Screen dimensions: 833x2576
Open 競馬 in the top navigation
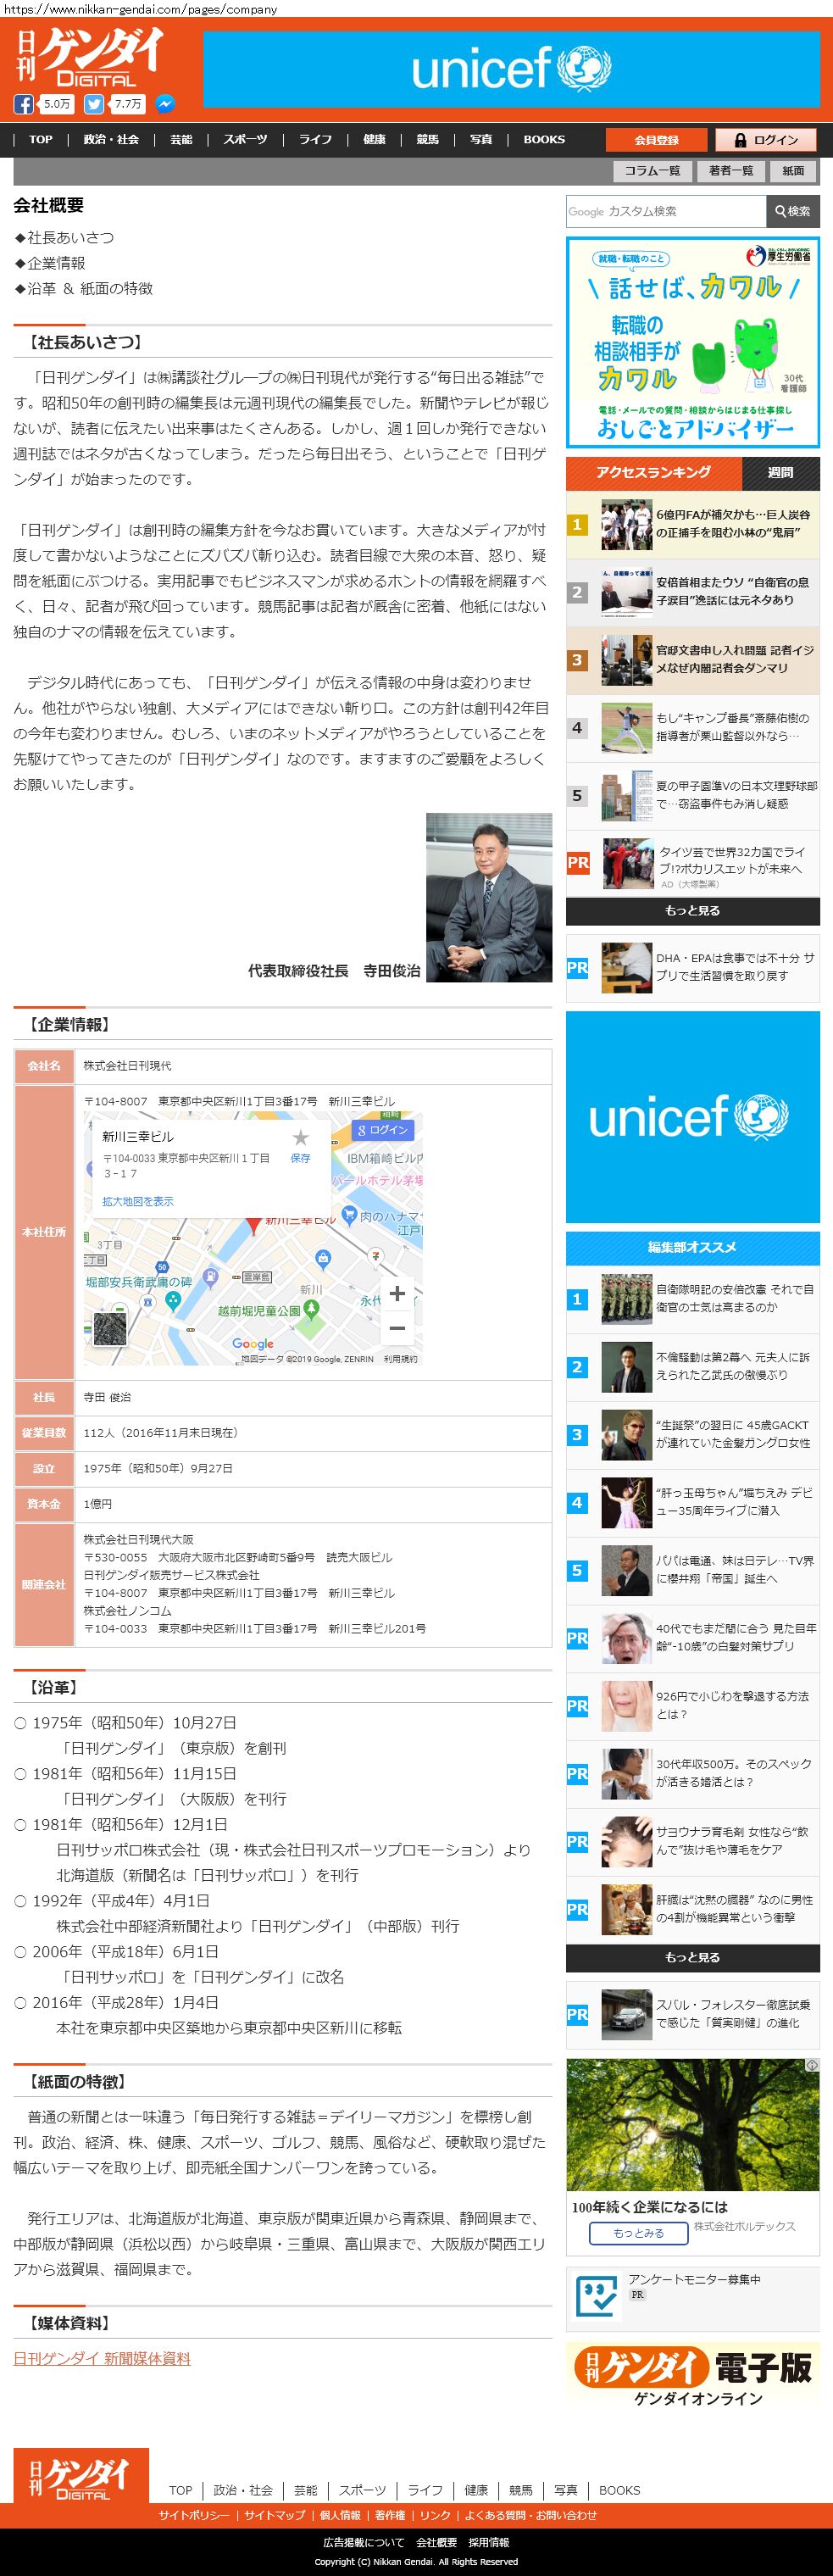(428, 140)
